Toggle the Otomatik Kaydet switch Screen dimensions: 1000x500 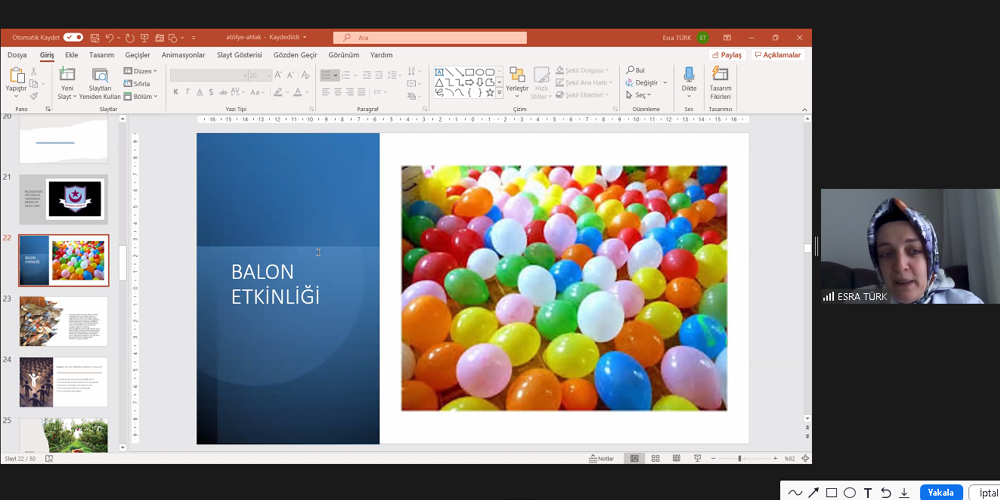click(73, 38)
